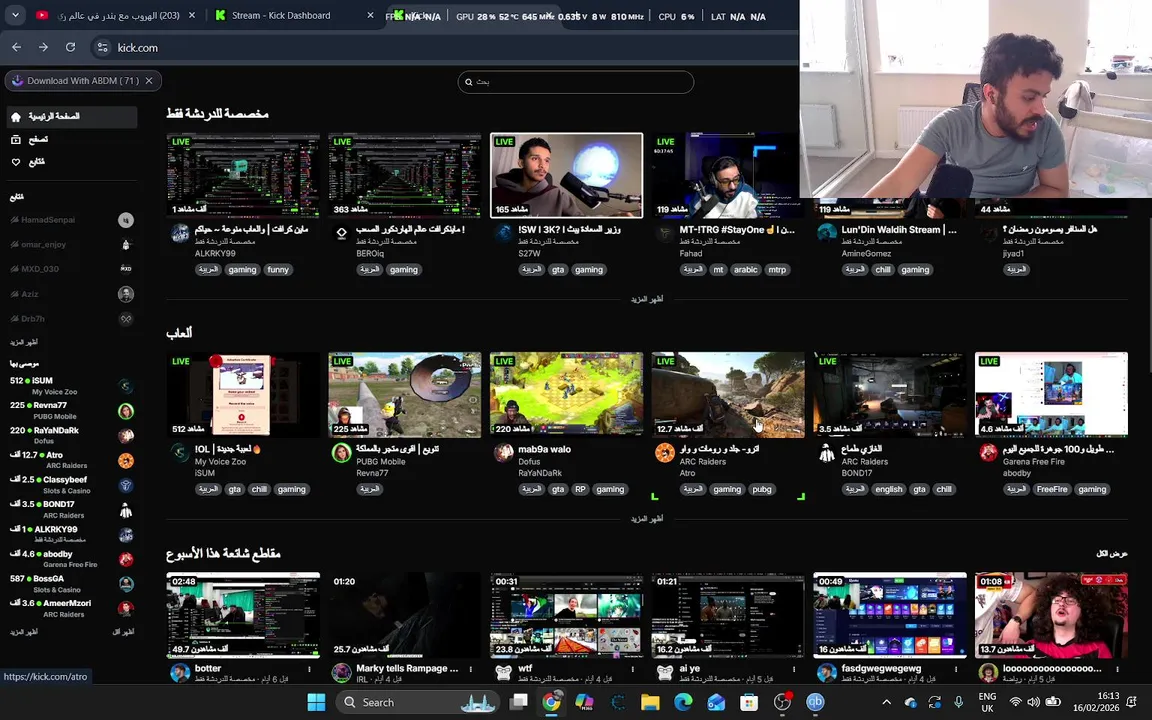The image size is (1152, 720).
Task: Reload the kick.com page
Action: tap(71, 47)
